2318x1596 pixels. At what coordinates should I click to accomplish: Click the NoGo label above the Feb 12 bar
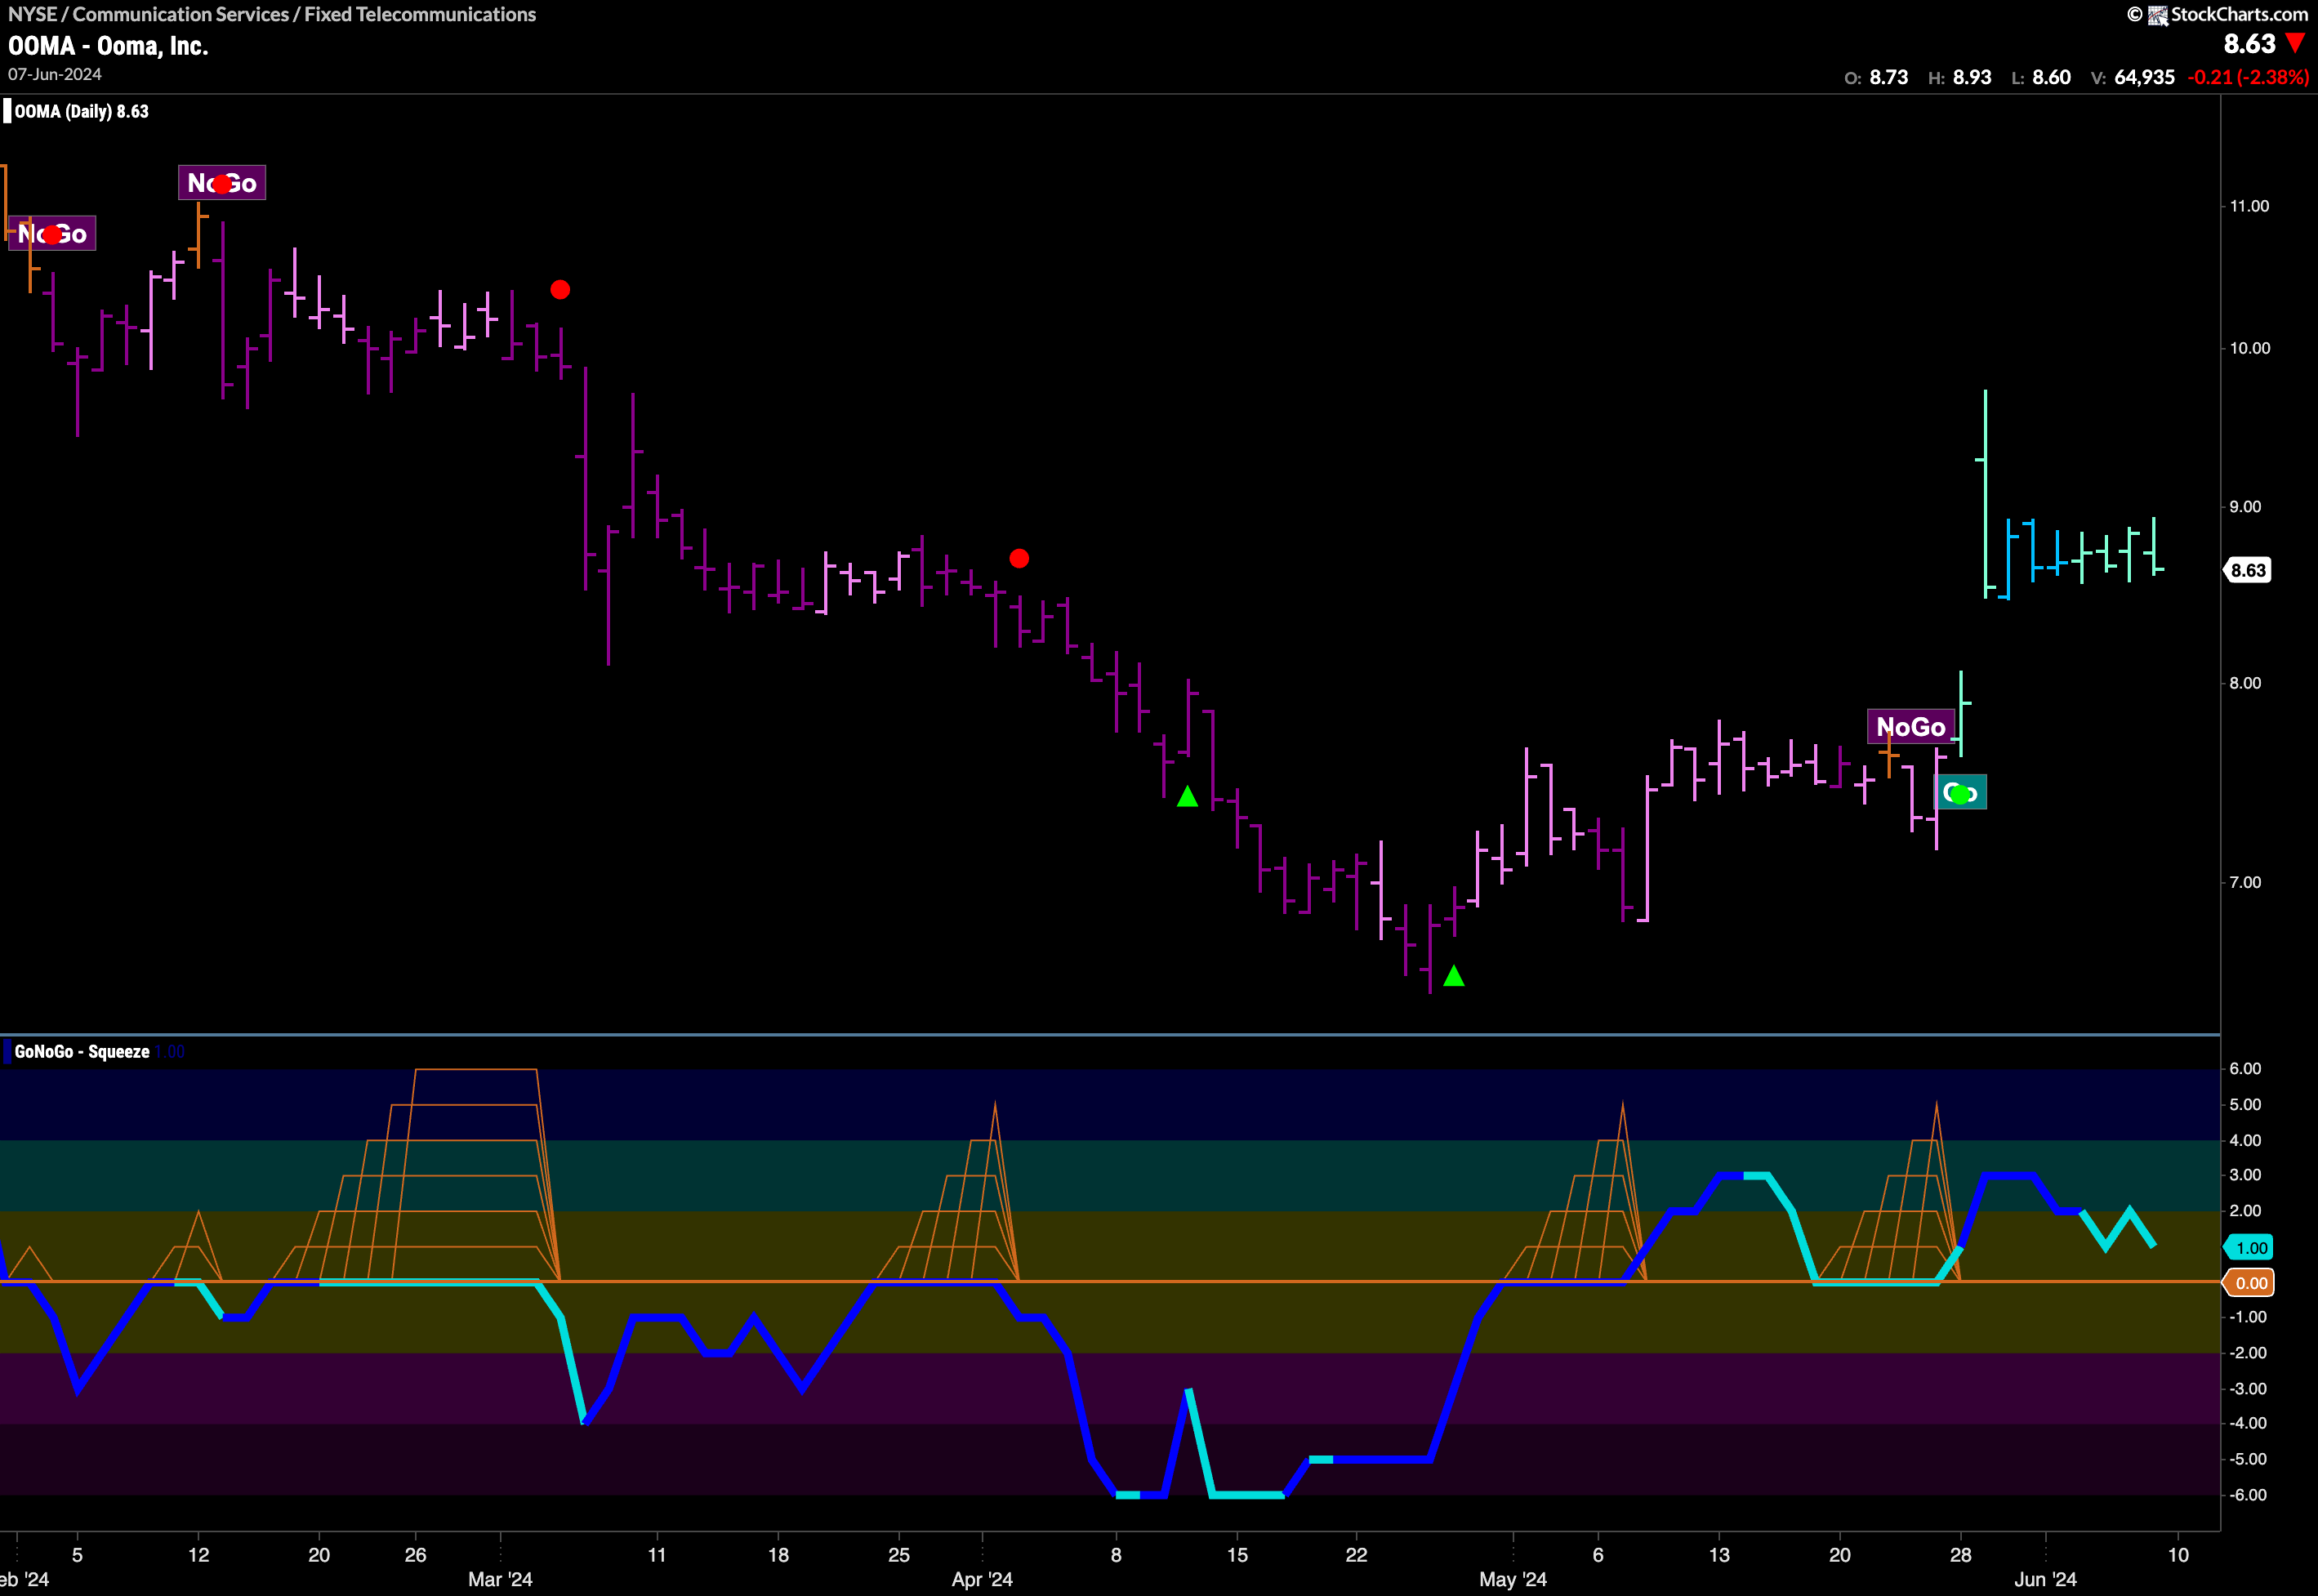(x=222, y=183)
